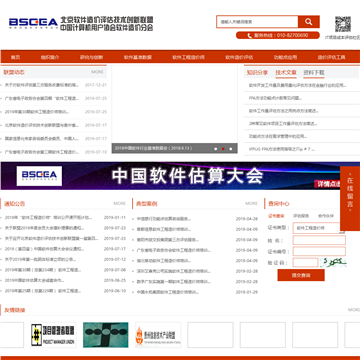The image size is (360, 360).
Task: Open 造价评估工具 navigation item
Action: (x=331, y=57)
